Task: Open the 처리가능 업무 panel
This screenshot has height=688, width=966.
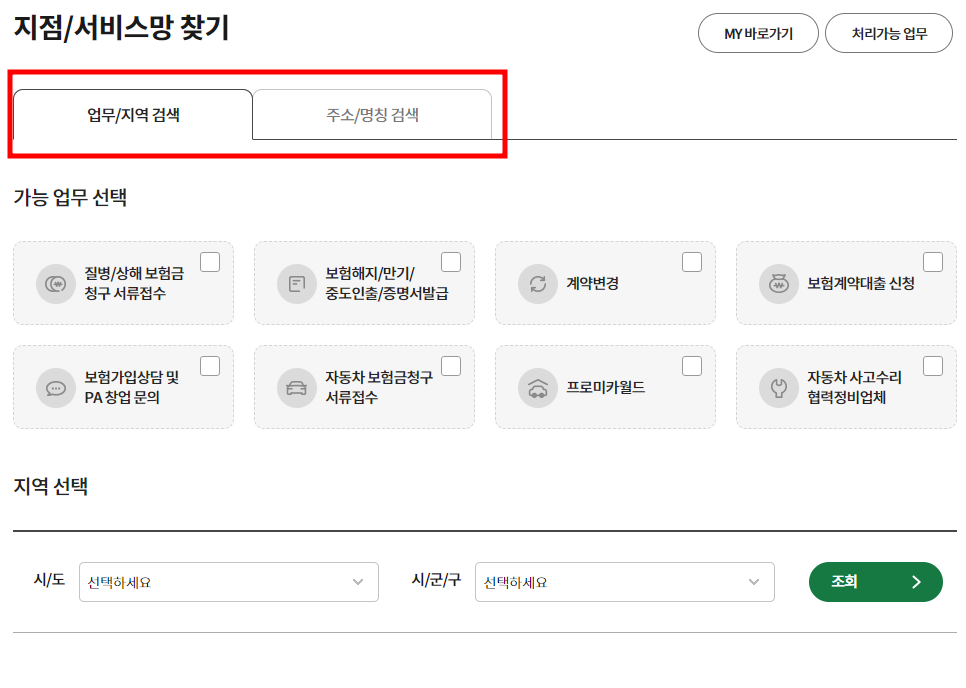Action: pos(888,33)
